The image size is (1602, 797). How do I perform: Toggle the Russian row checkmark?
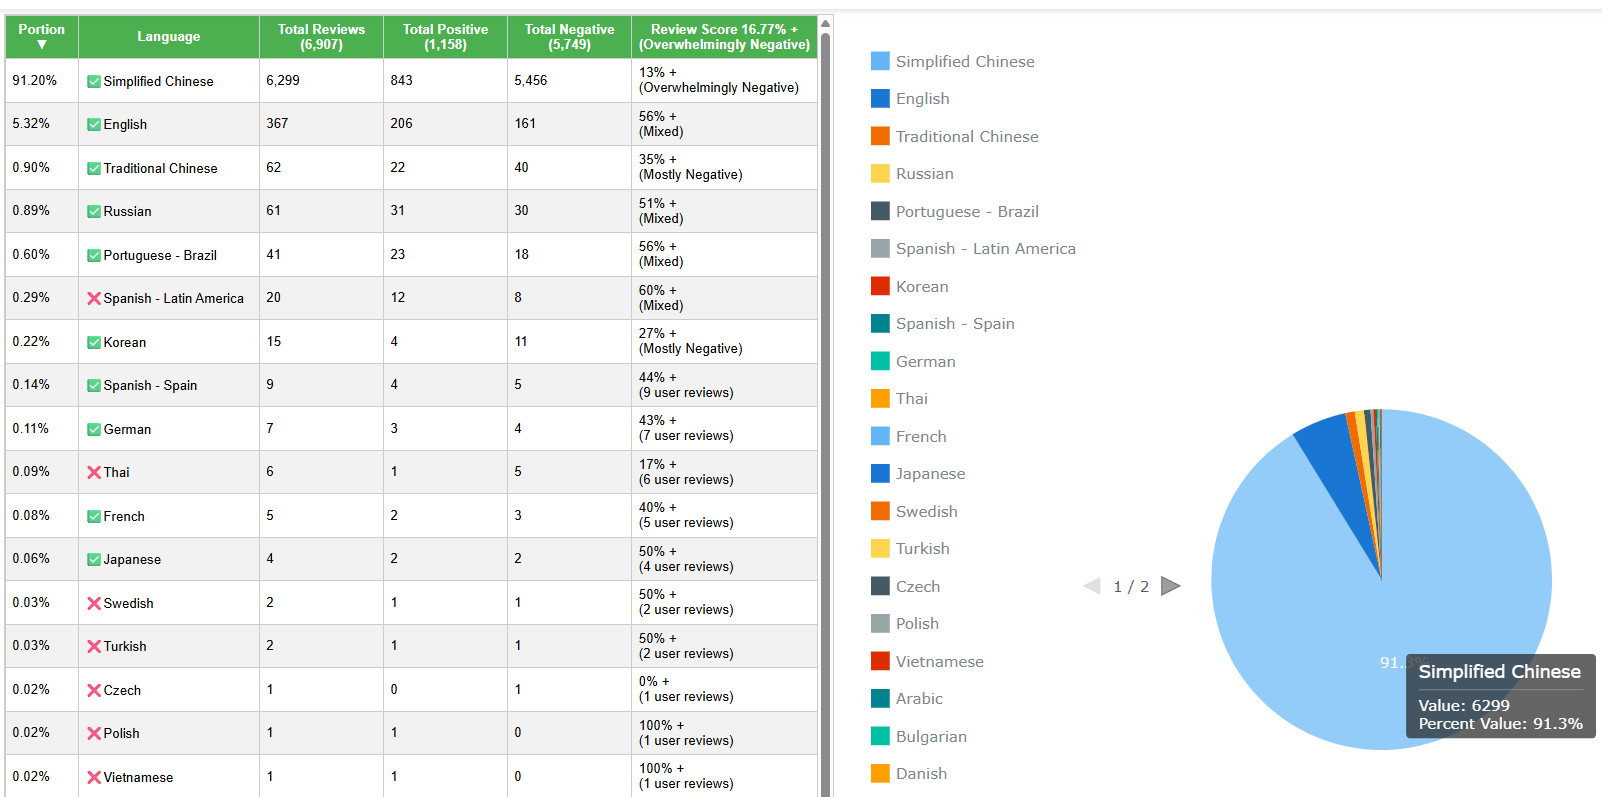[x=94, y=212]
